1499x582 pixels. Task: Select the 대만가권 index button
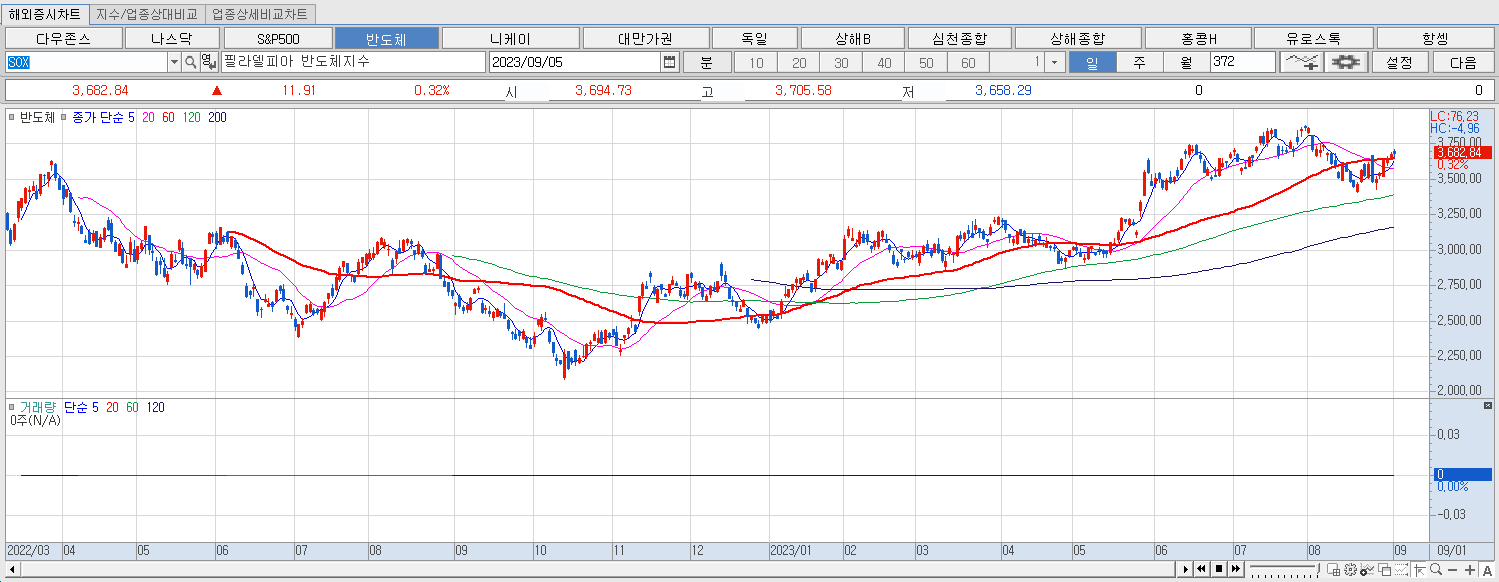645,38
